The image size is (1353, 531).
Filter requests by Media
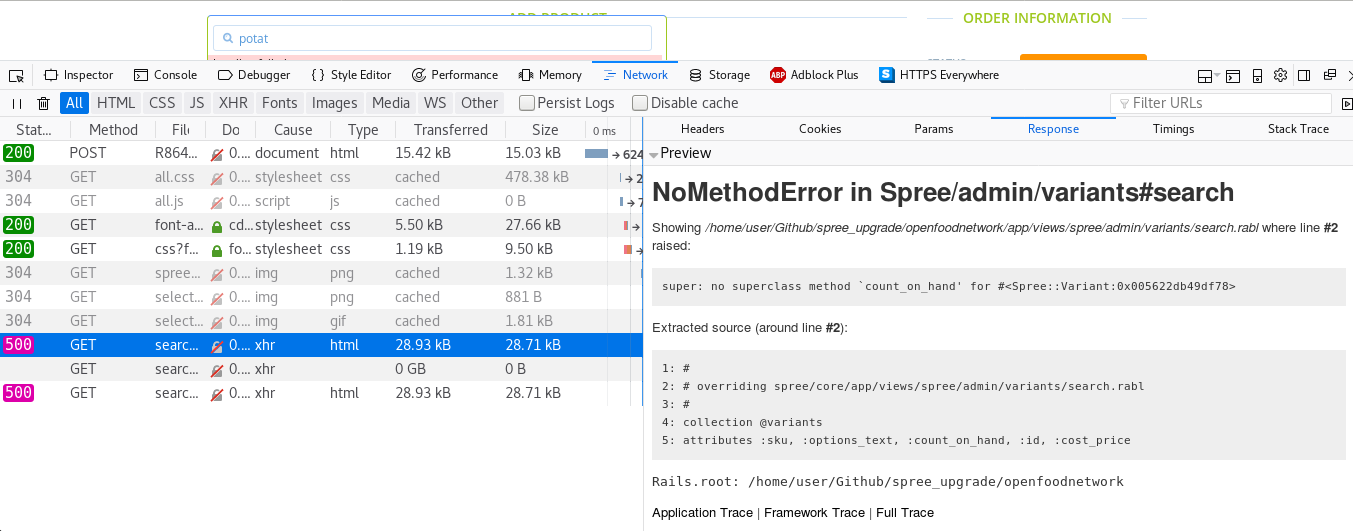tap(391, 103)
